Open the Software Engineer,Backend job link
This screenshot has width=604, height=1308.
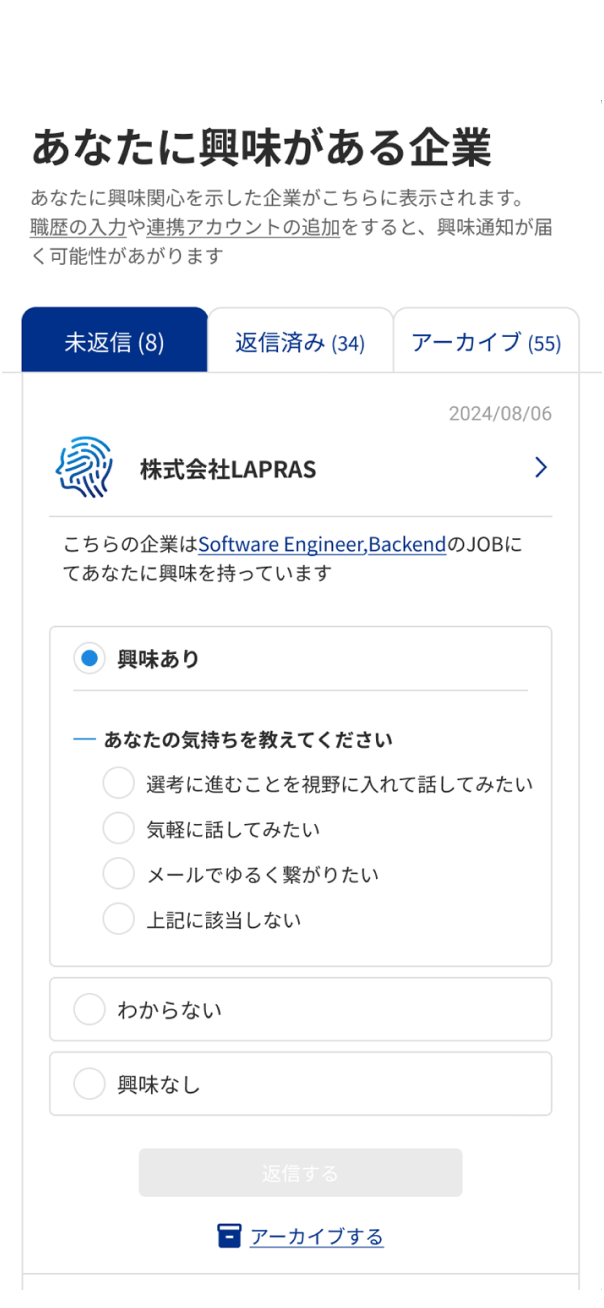point(321,545)
